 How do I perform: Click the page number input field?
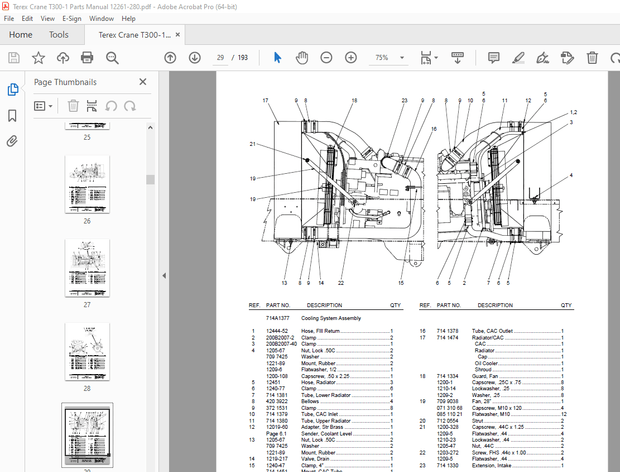coord(221,58)
